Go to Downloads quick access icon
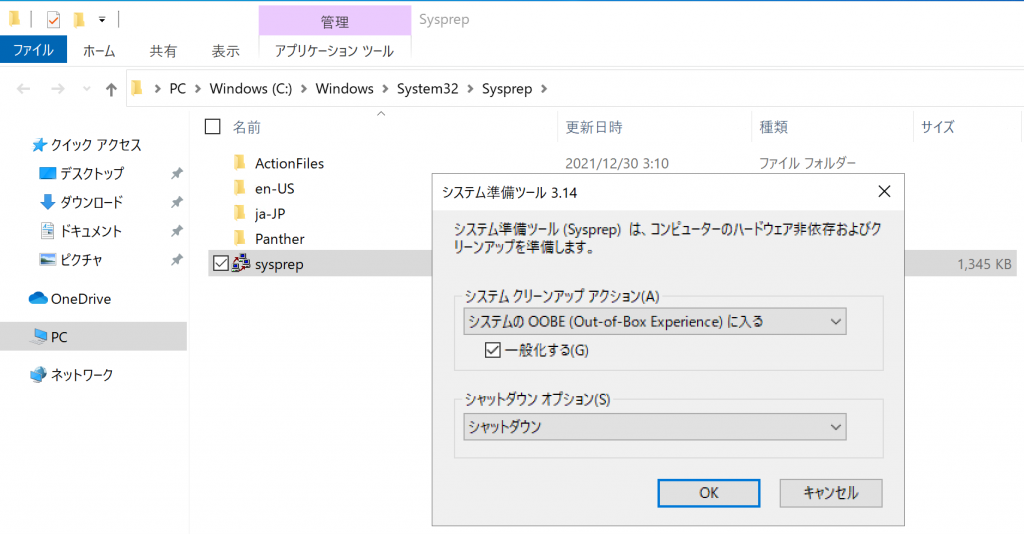Viewport: 1024px width, 534px height. click(x=47, y=202)
